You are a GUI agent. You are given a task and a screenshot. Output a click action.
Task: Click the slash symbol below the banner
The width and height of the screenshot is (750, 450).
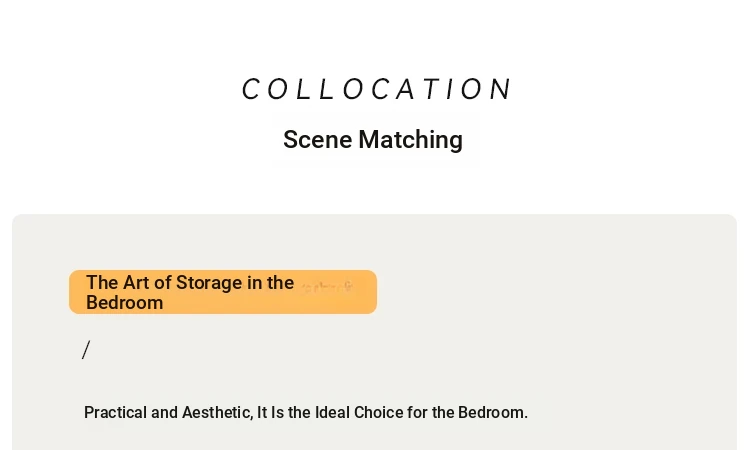tap(86, 350)
